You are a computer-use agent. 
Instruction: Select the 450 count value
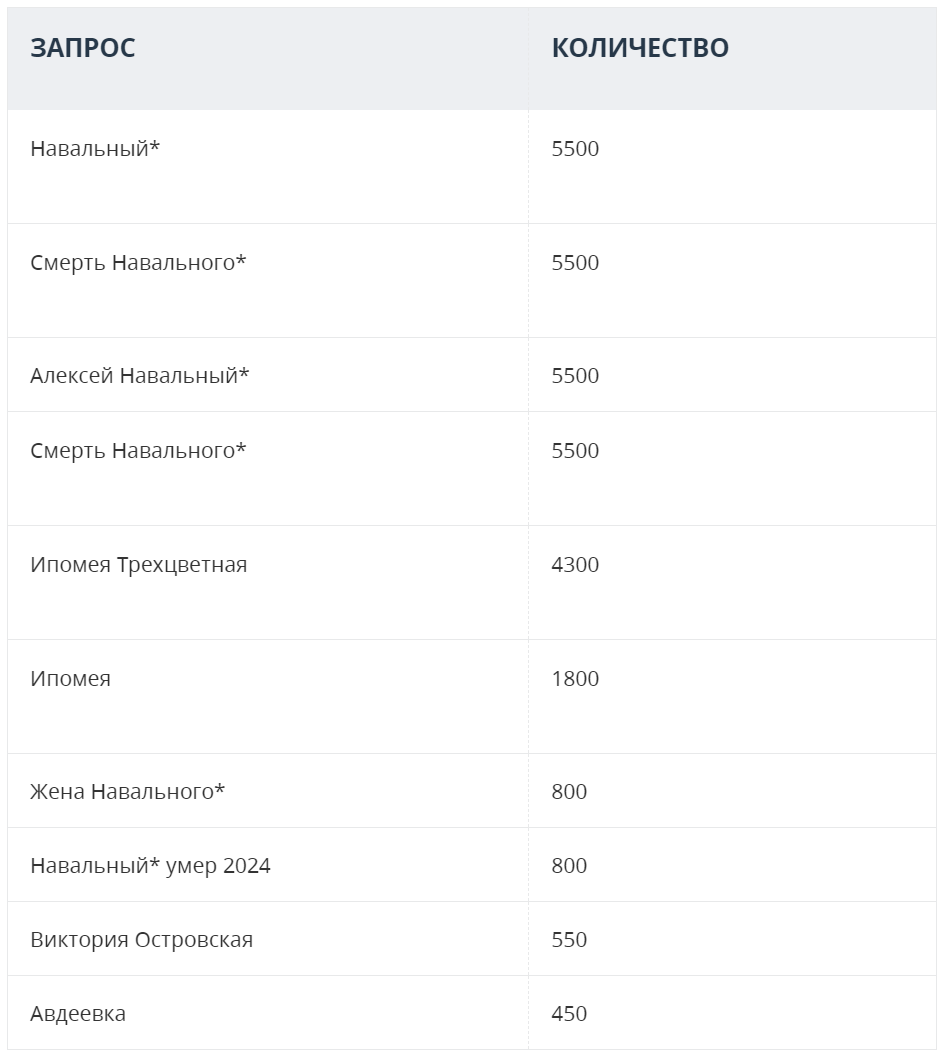click(x=569, y=1014)
